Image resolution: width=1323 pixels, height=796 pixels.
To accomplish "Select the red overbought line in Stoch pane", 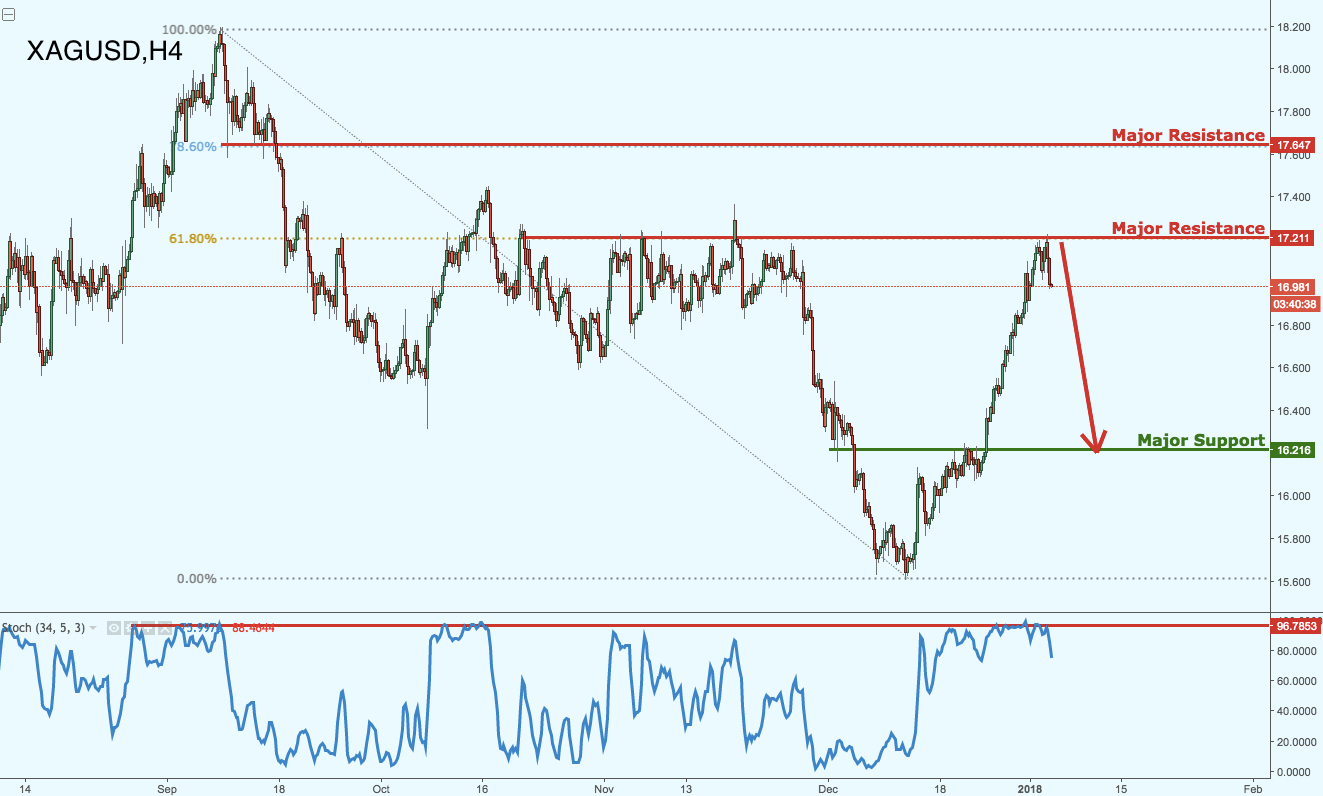I will [x=700, y=626].
